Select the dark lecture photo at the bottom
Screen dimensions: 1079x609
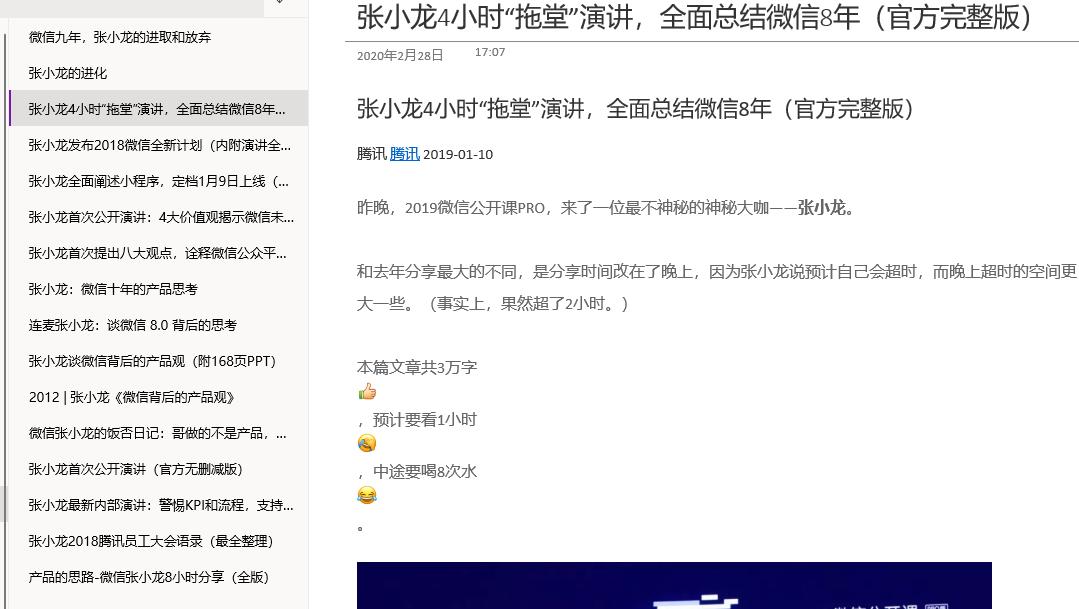pyautogui.click(x=674, y=590)
